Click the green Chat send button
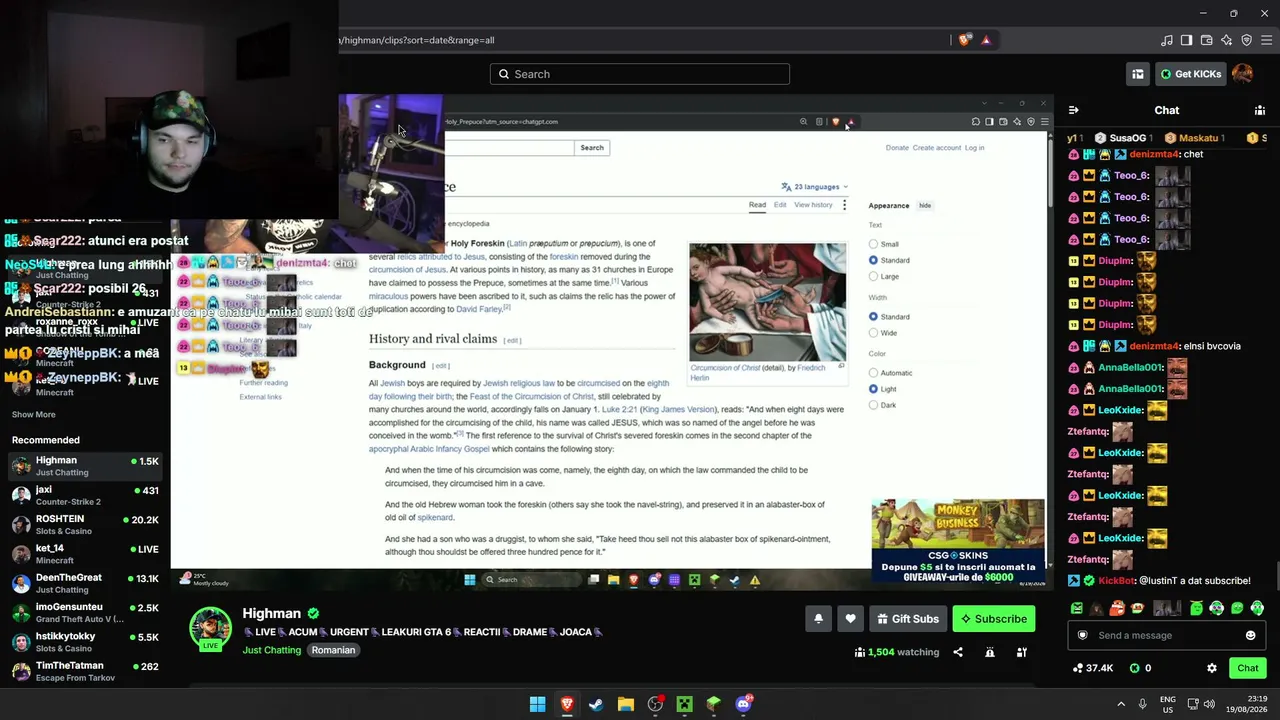This screenshot has width=1280, height=720. coord(1248,668)
